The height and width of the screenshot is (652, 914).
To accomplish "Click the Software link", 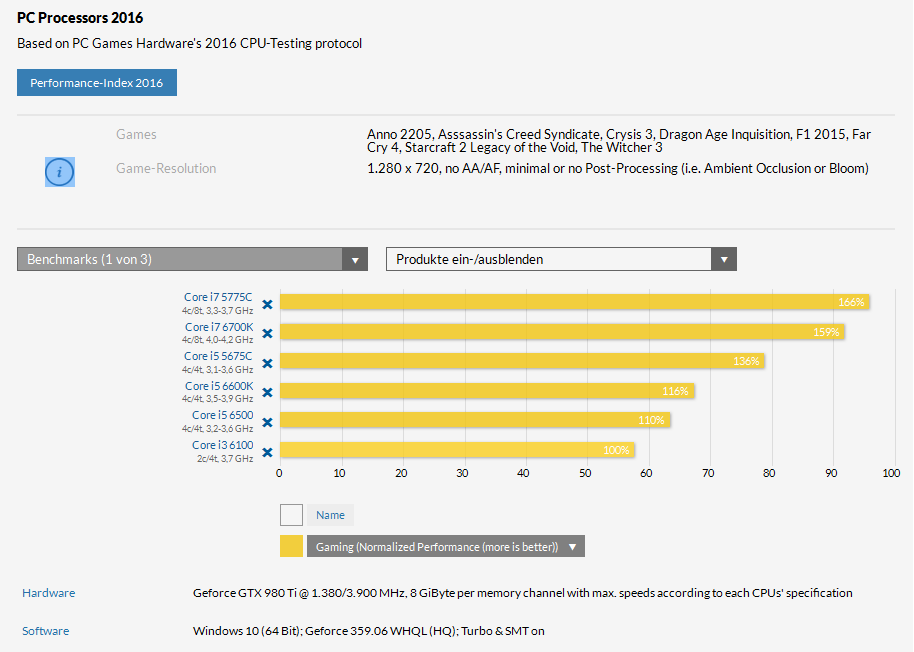I will (x=45, y=630).
